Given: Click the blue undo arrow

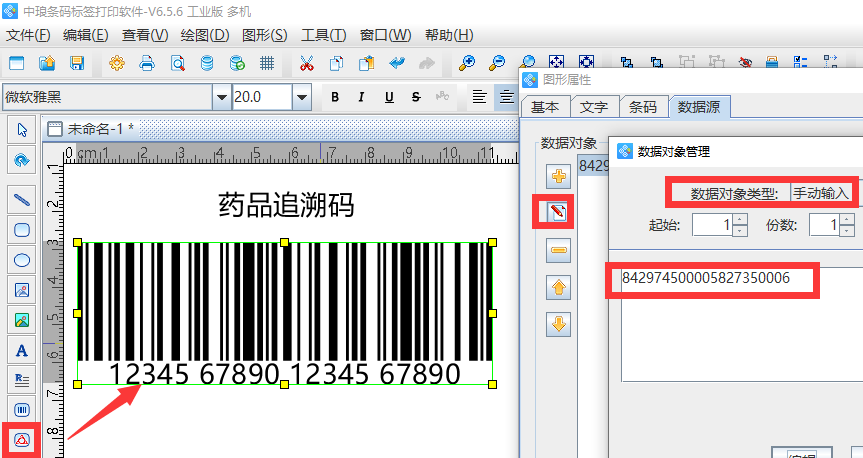Looking at the screenshot, I should click(x=397, y=63).
